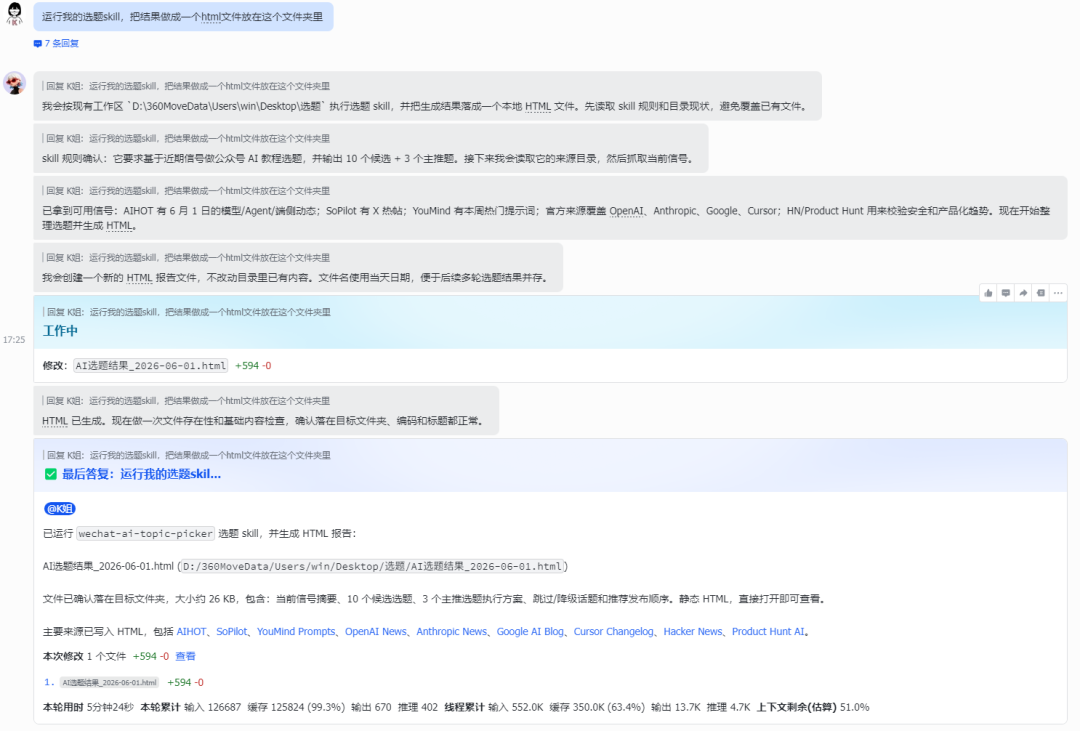Open the Product Hunt AI link
Screen dimensions: 1080x731
tap(768, 631)
